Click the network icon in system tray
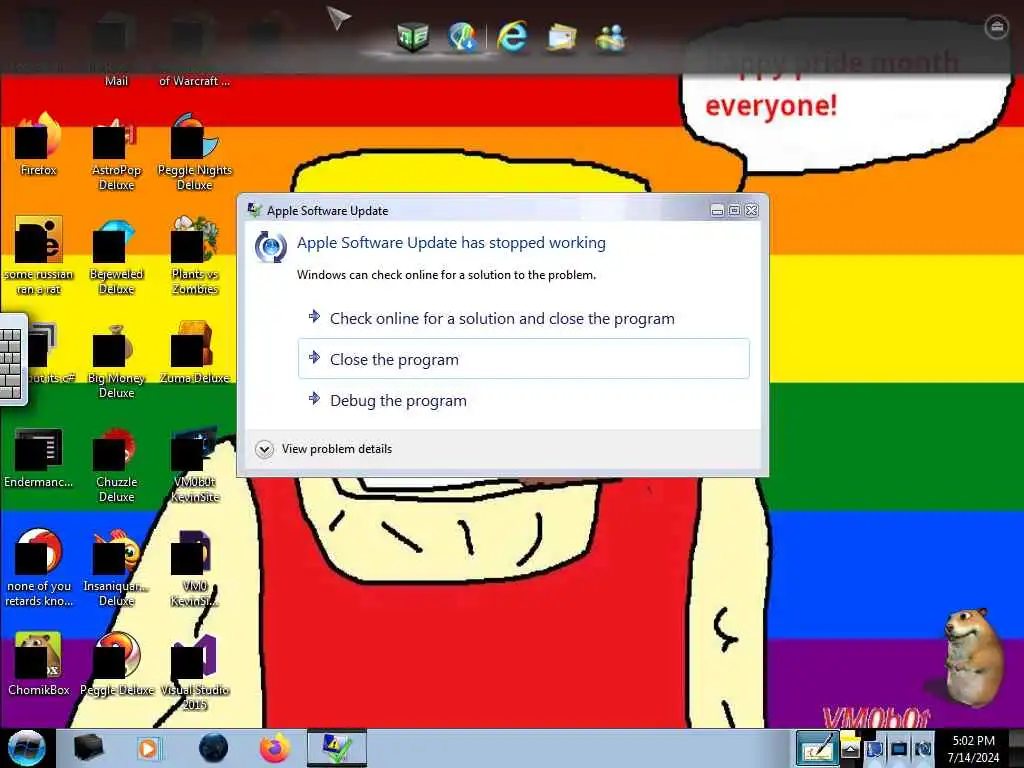The image size is (1024, 768). (898, 749)
